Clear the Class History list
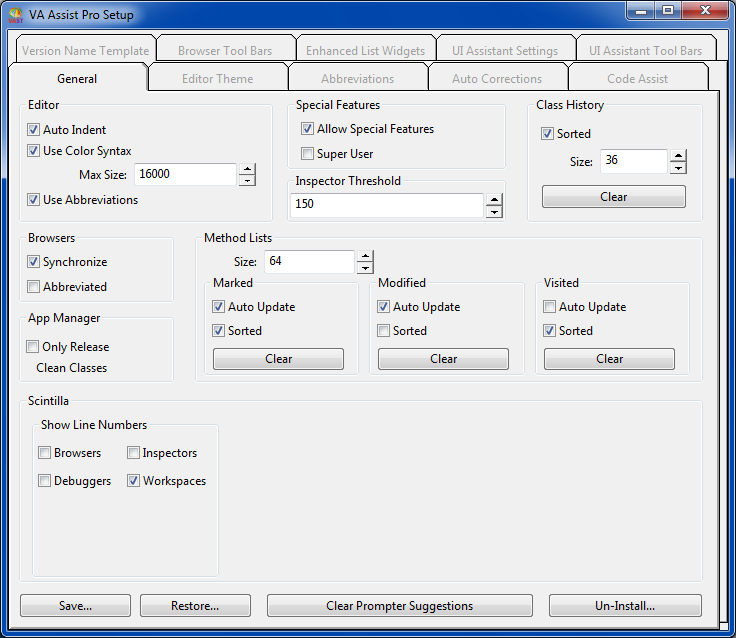Image resolution: width=736 pixels, height=638 pixels. point(613,197)
